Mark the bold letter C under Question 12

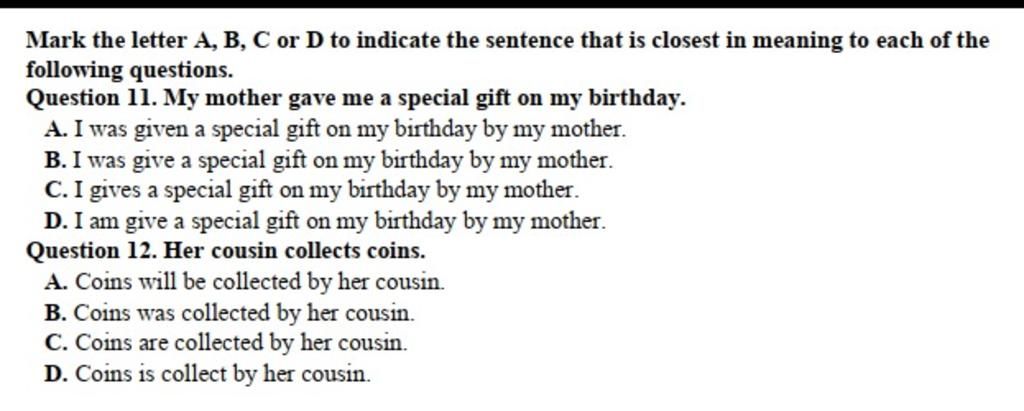tap(54, 343)
